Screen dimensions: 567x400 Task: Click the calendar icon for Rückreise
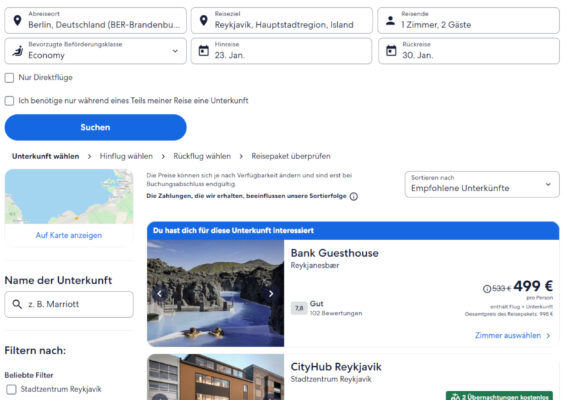391,51
